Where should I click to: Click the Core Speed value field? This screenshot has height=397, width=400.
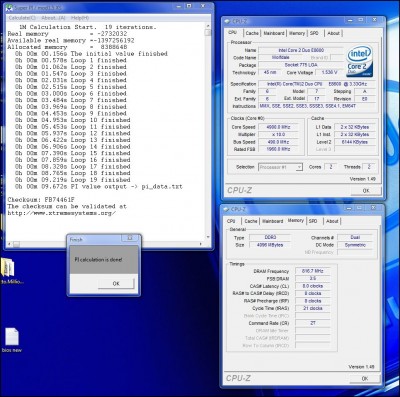click(278, 127)
